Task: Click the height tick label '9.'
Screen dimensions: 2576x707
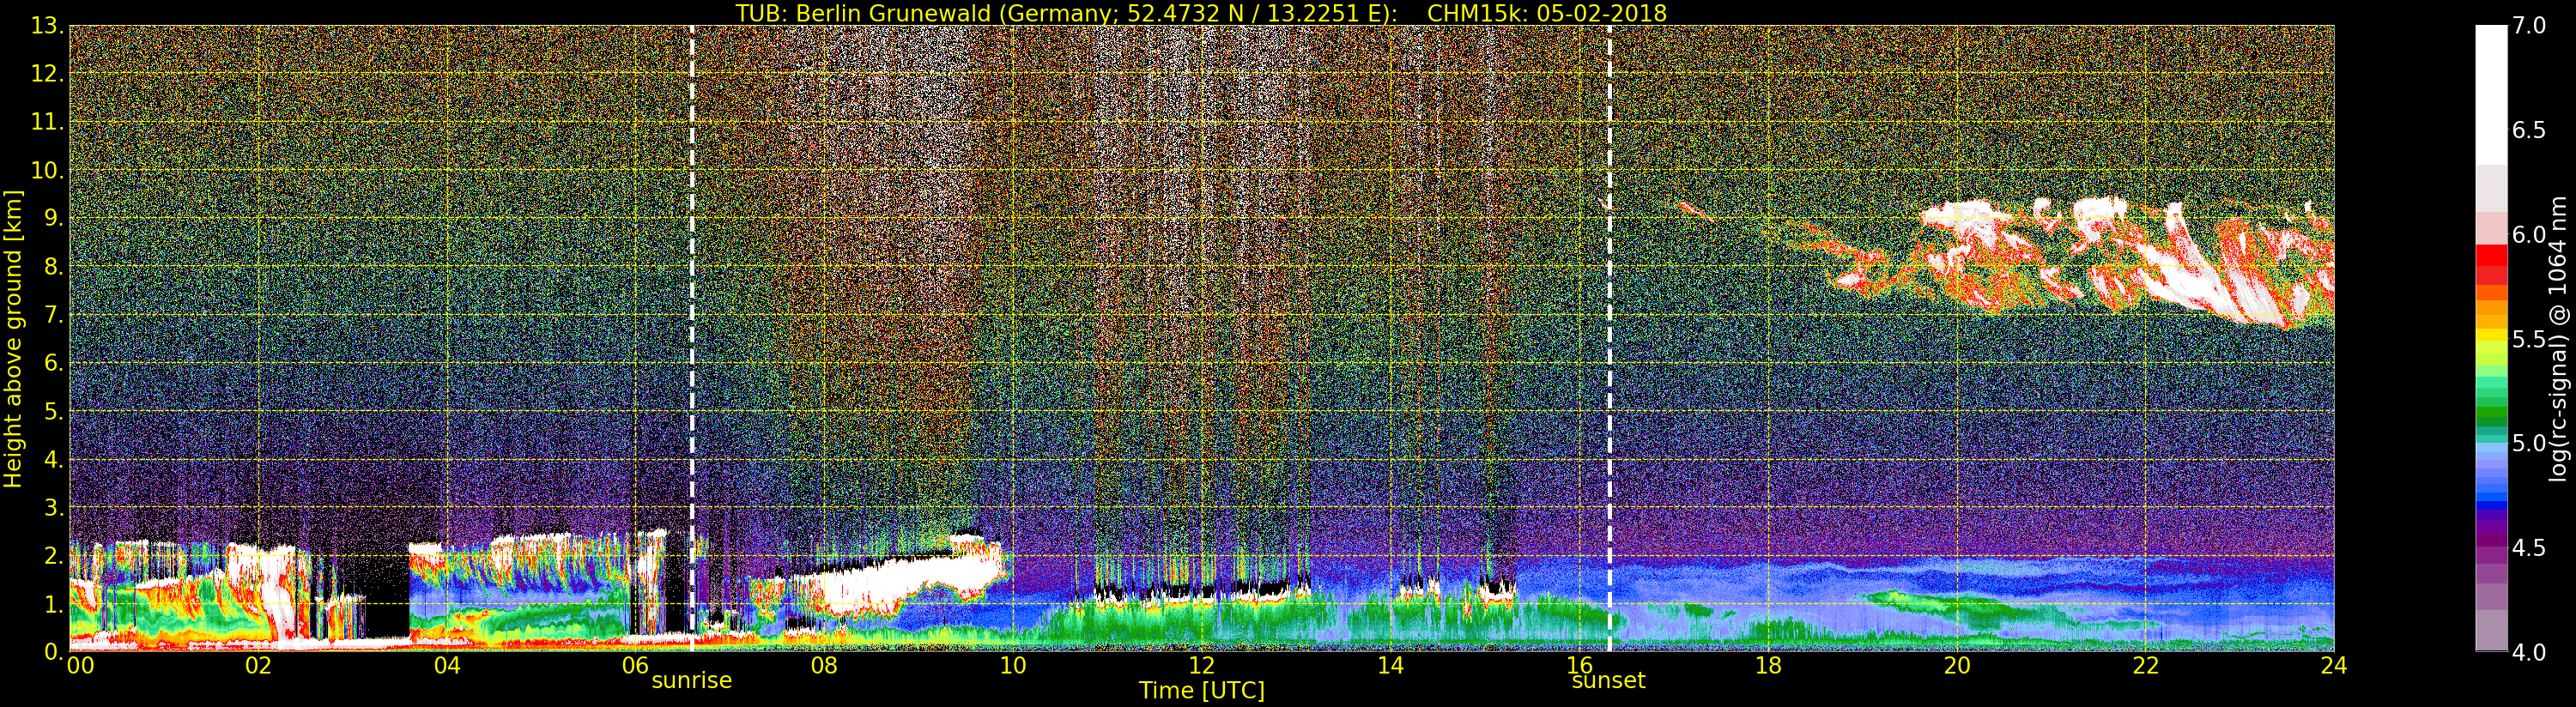Action: (x=53, y=218)
